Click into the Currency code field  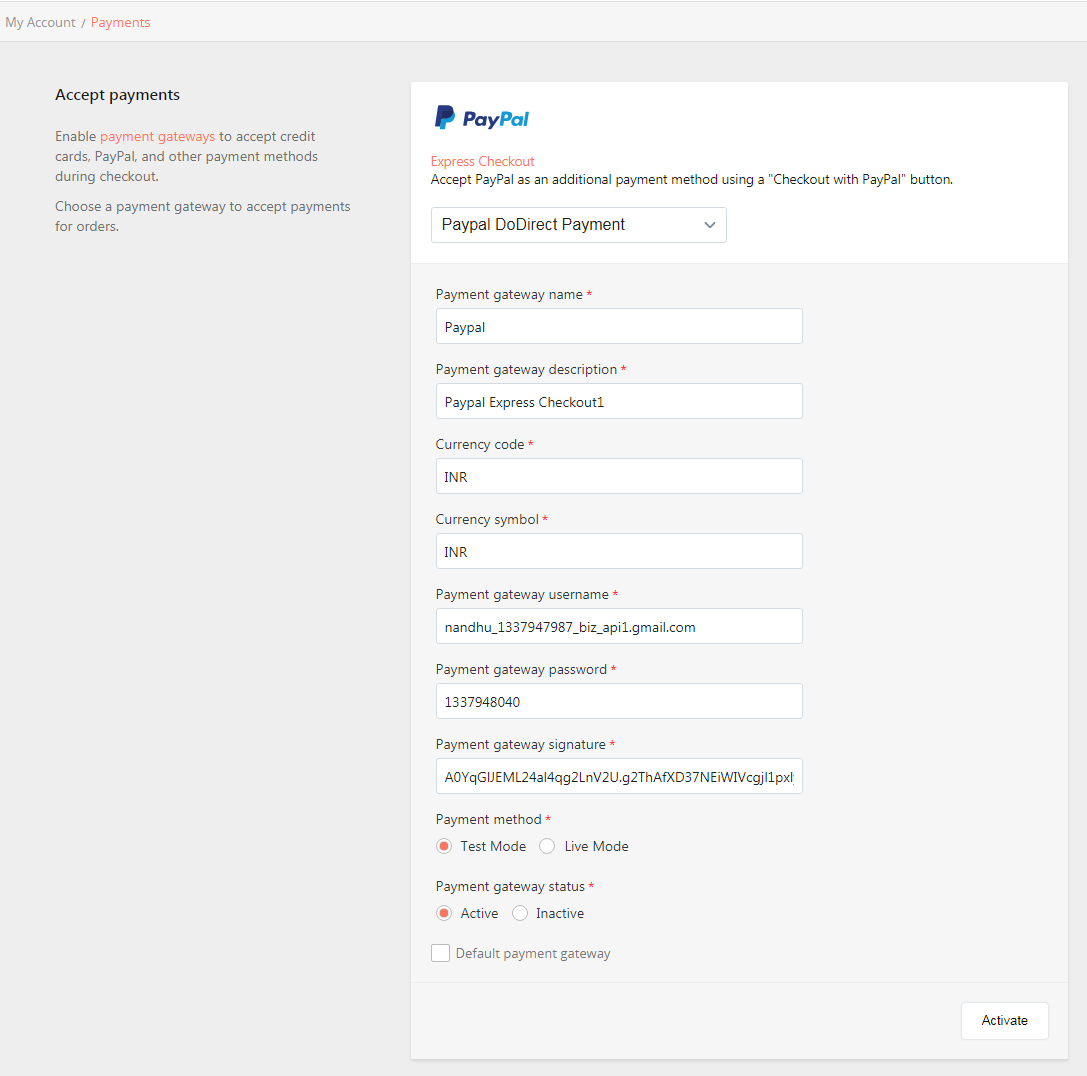coord(619,476)
